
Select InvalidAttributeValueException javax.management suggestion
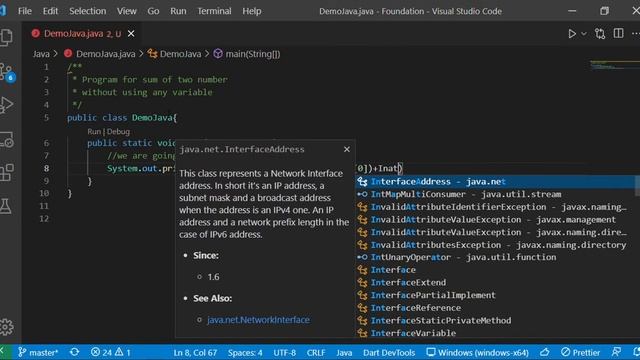(496, 220)
